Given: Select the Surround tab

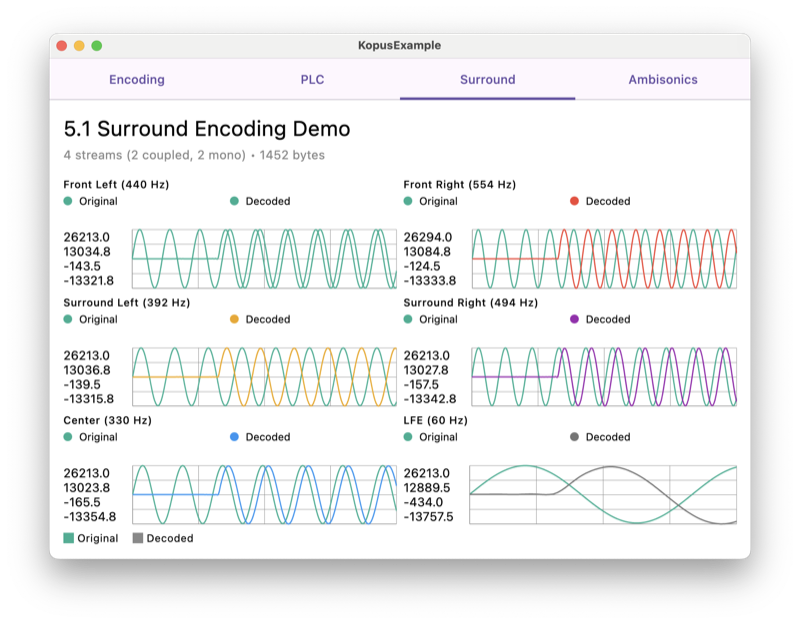Looking at the screenshot, I should click(x=487, y=80).
